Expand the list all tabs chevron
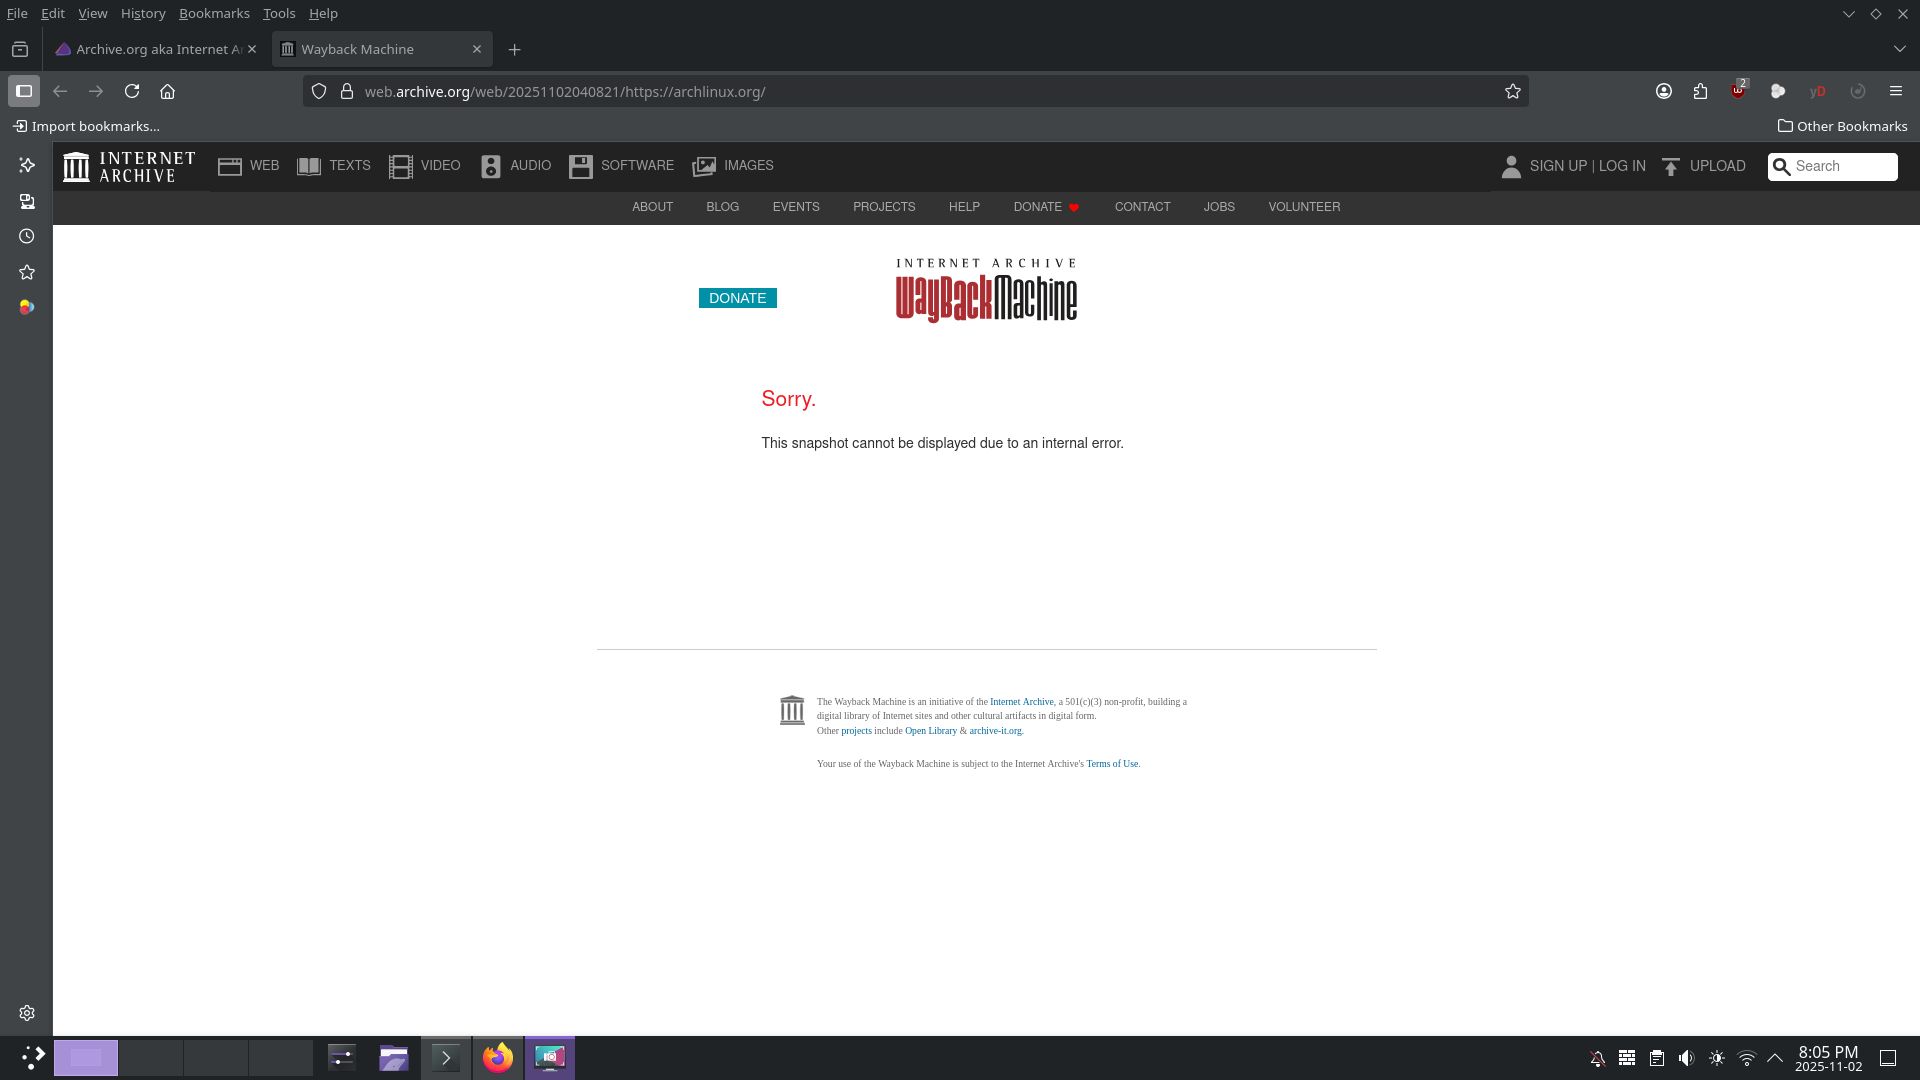The height and width of the screenshot is (1080, 1920). click(x=1899, y=49)
